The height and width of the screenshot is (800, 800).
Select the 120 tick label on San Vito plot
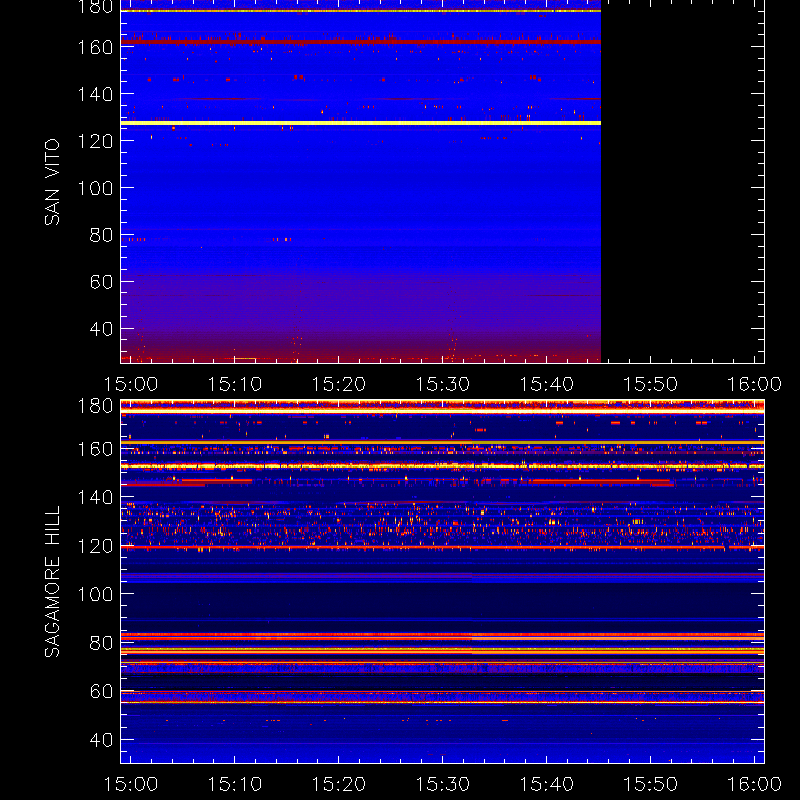95,141
